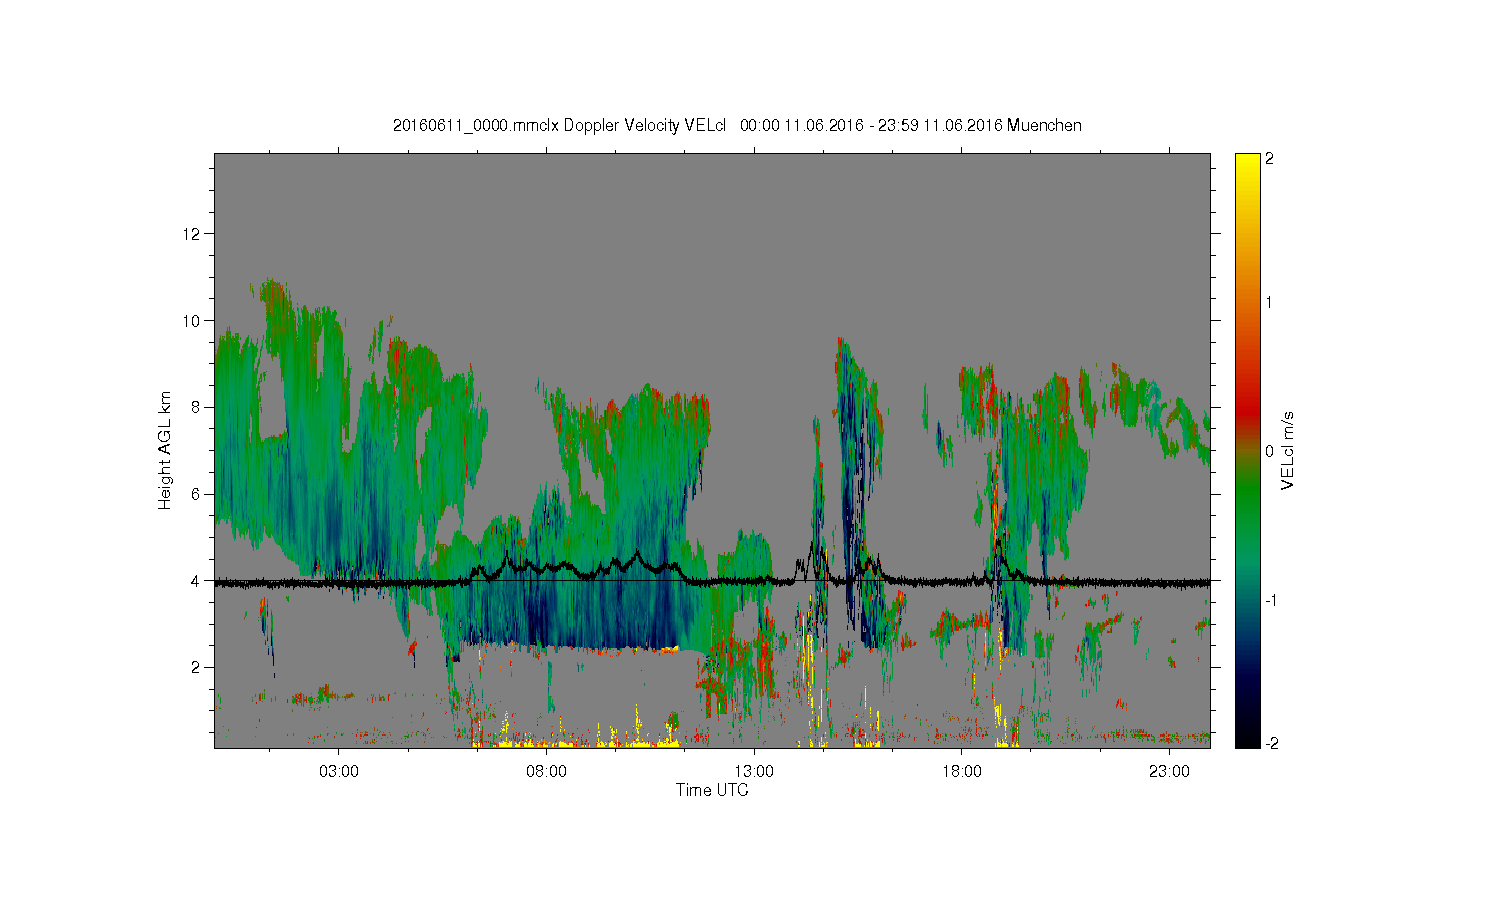The width and height of the screenshot is (1500, 900).
Task: Click the height tick label 12
Action: [193, 234]
